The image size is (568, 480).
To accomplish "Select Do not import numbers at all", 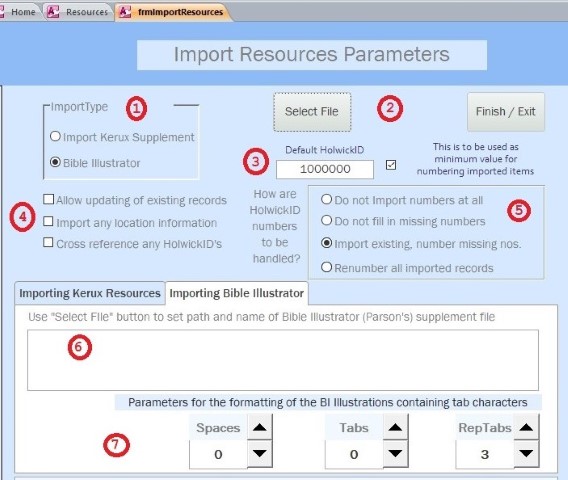I will (326, 199).
